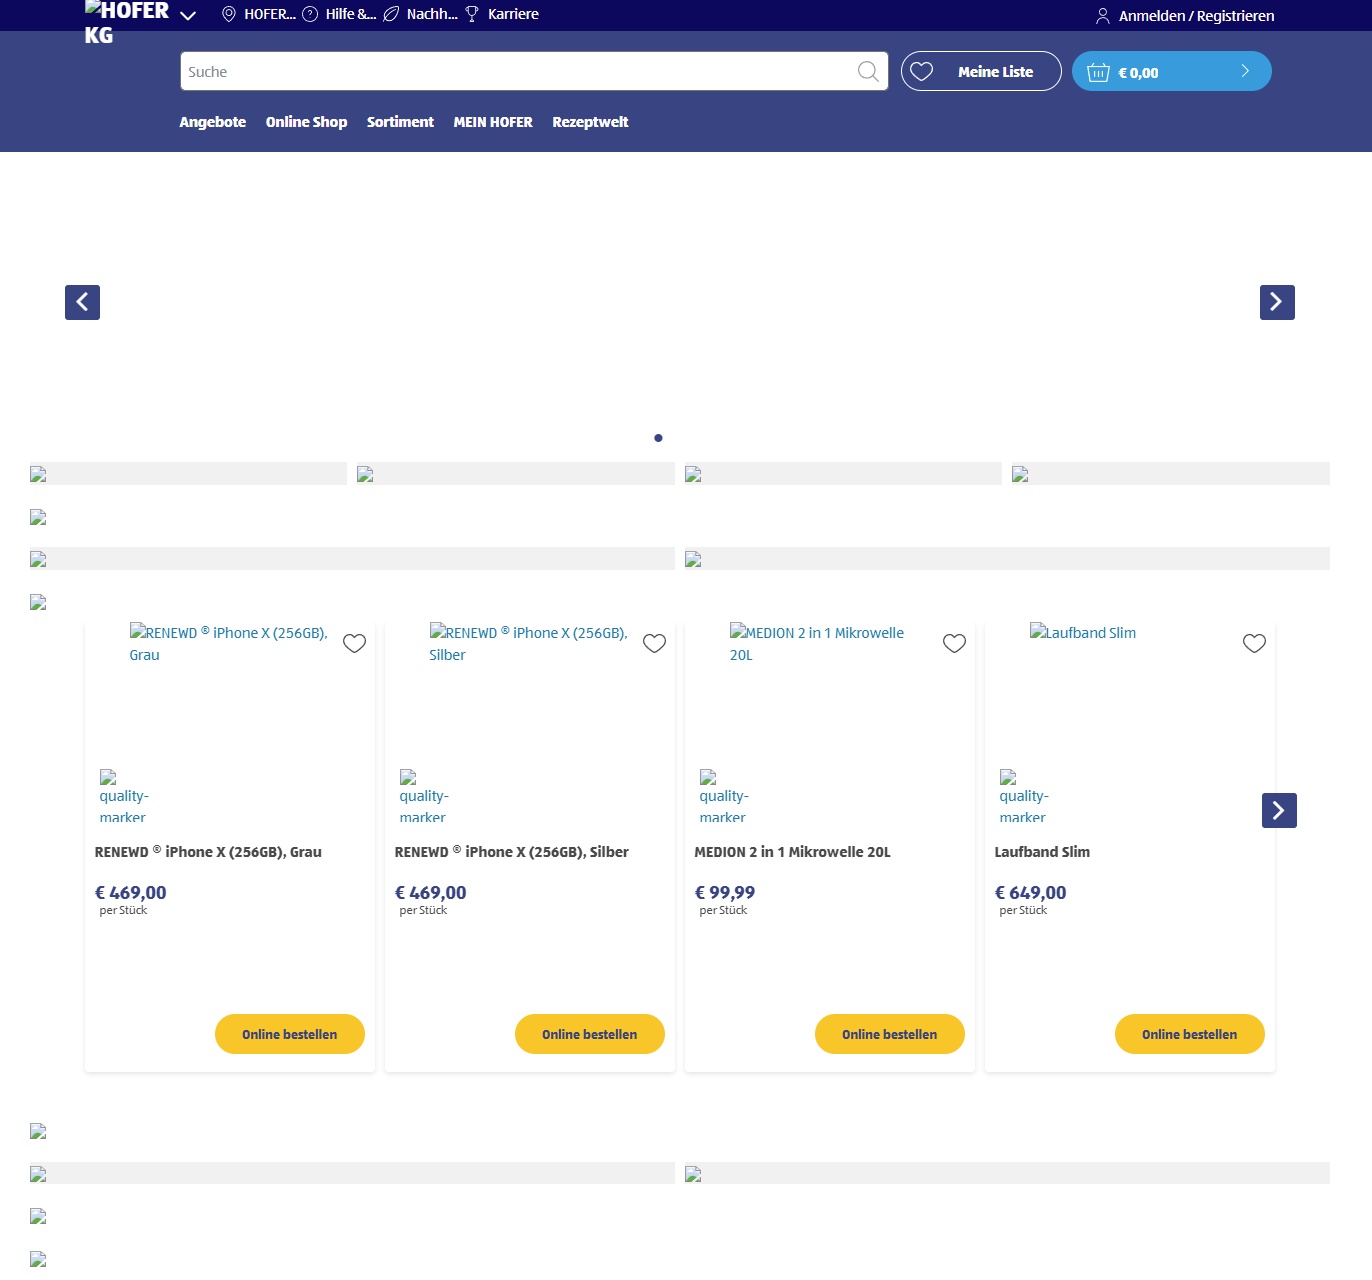
Task: Click quality-marker on iPhone X Grau card
Action: pyautogui.click(x=124, y=796)
